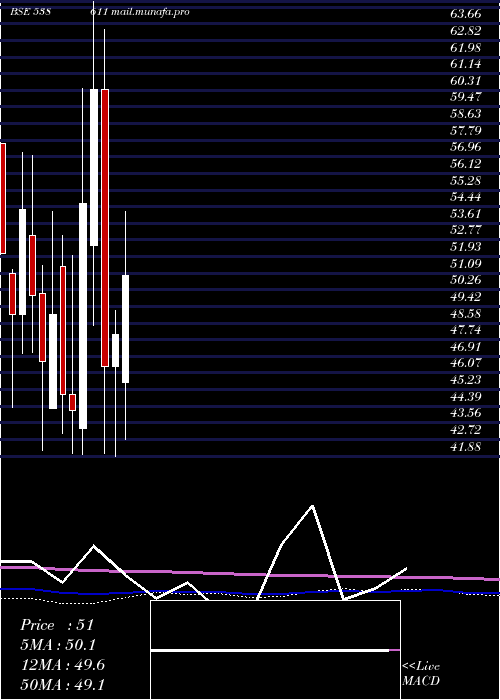Click the 59.47 price axis label
The image size is (500, 700).
[x=466, y=97]
